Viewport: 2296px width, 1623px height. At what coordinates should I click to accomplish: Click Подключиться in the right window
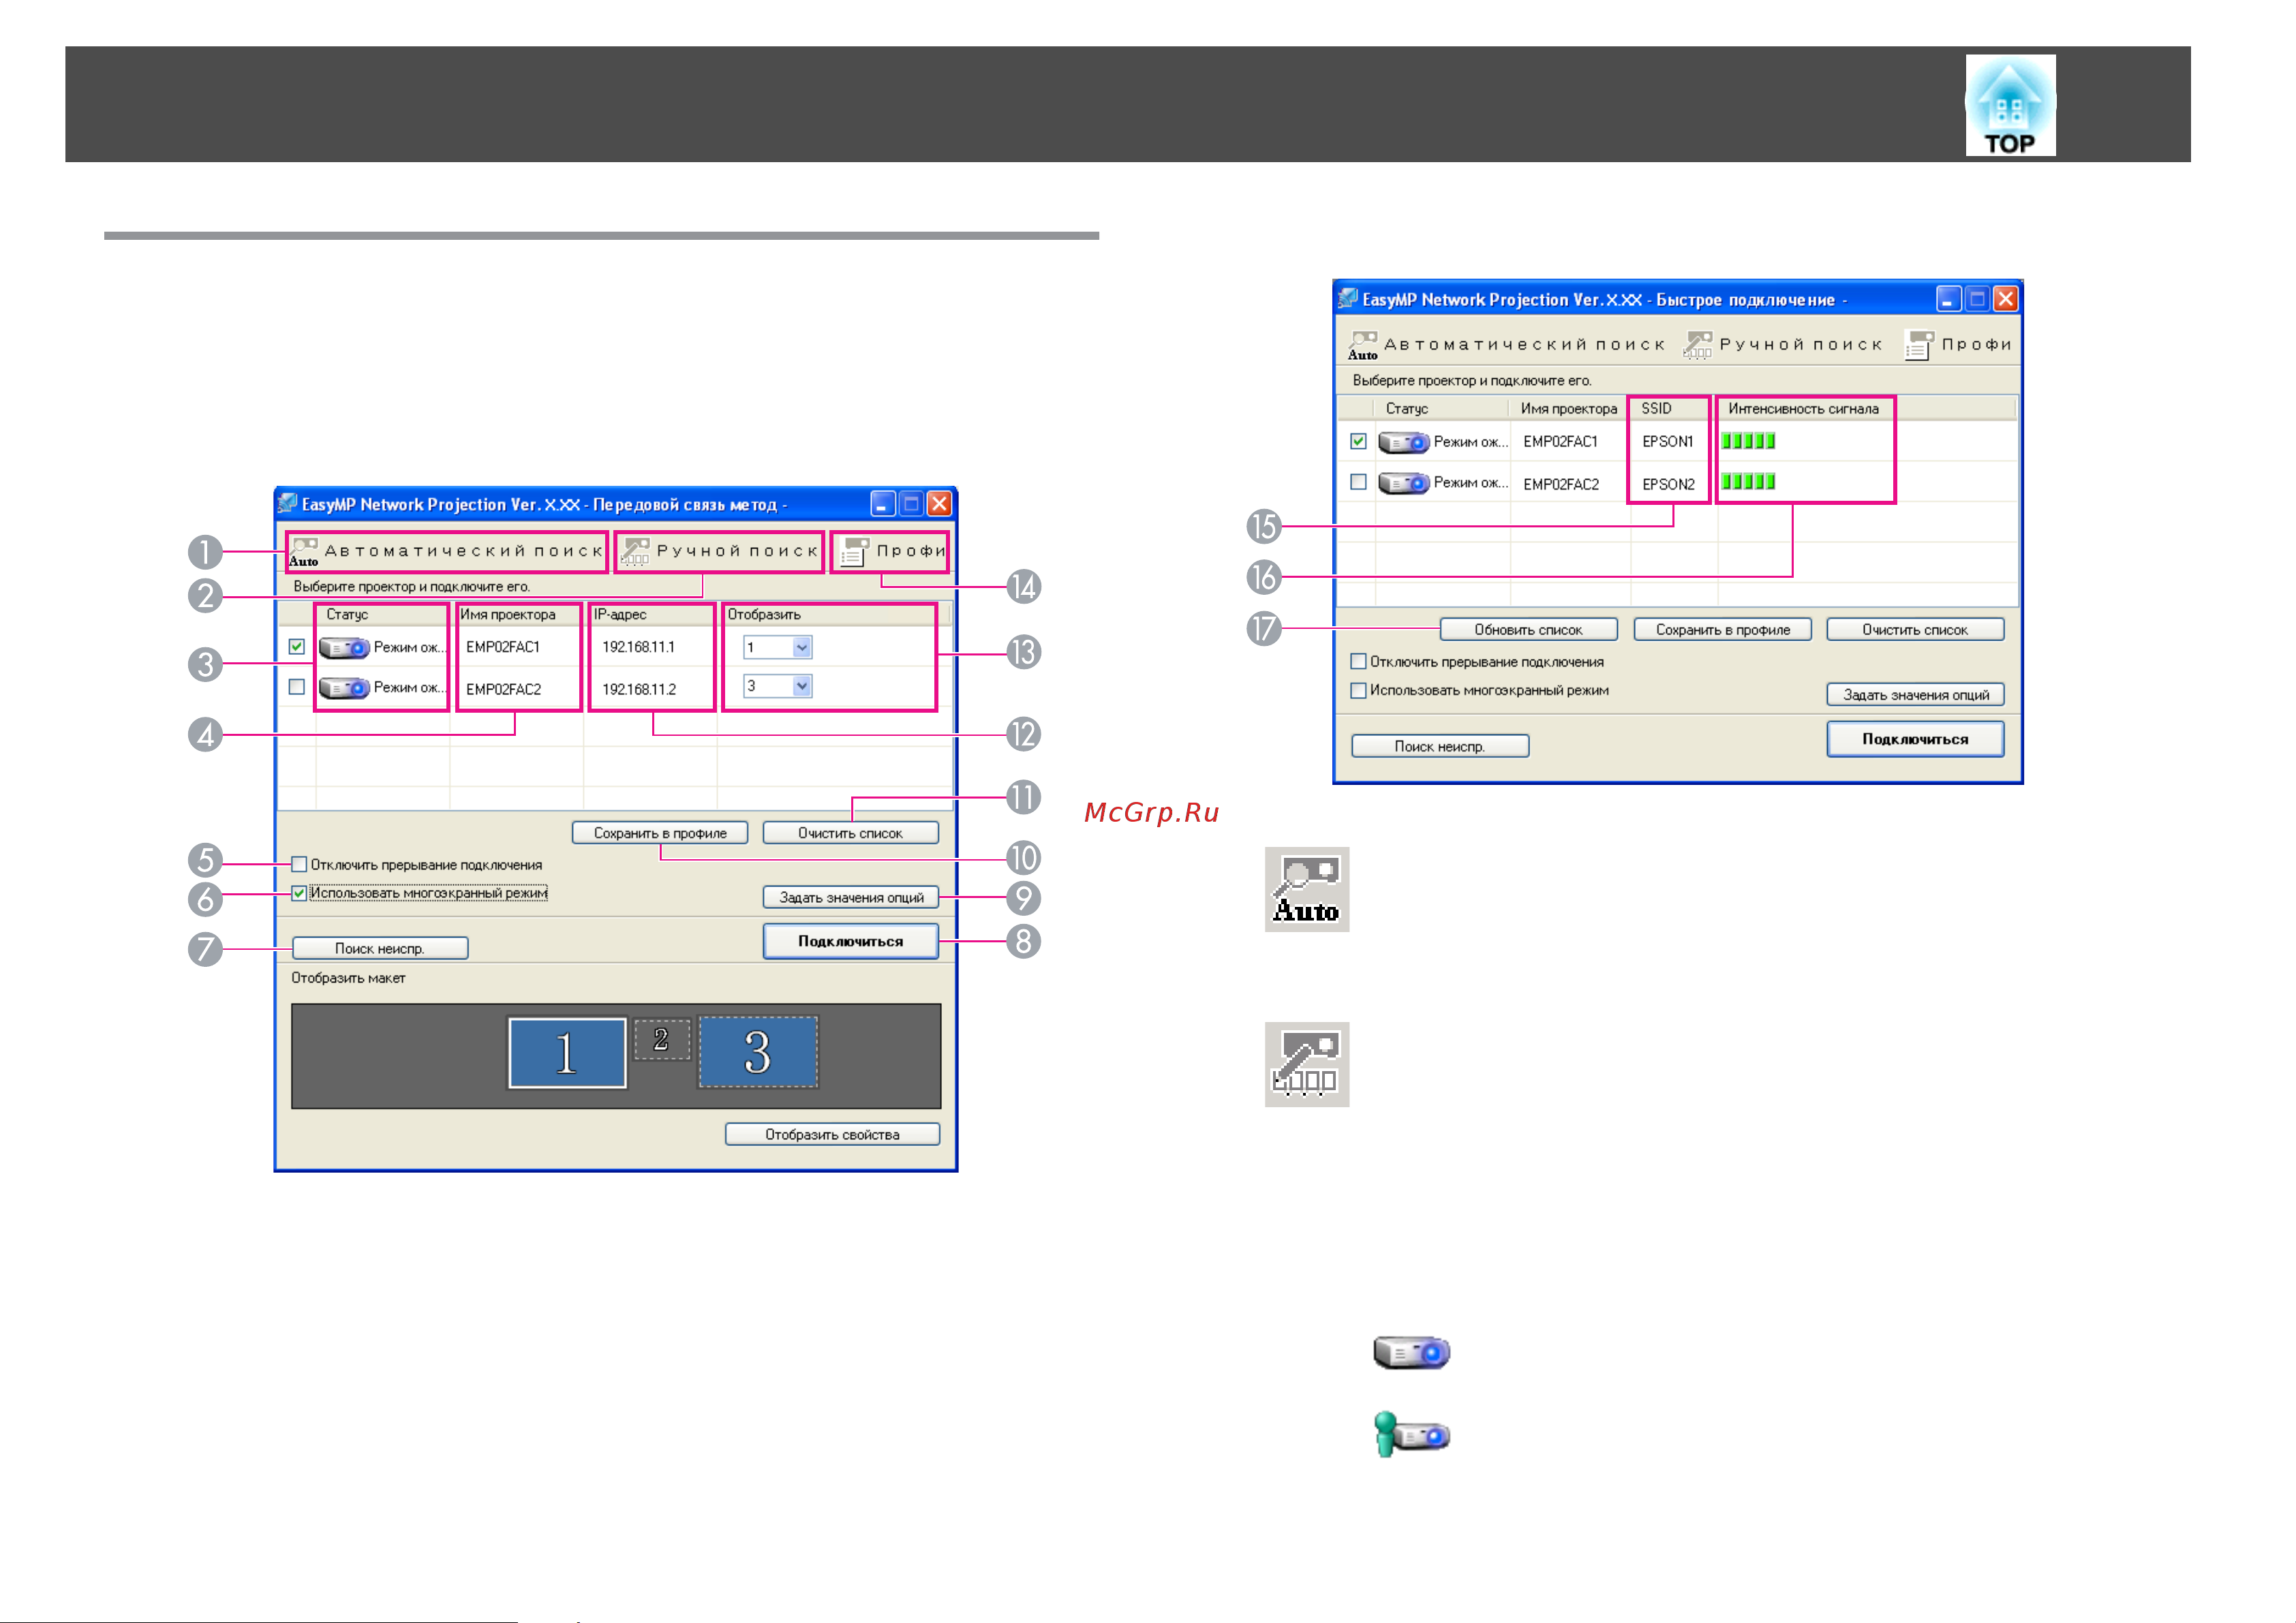click(1915, 739)
